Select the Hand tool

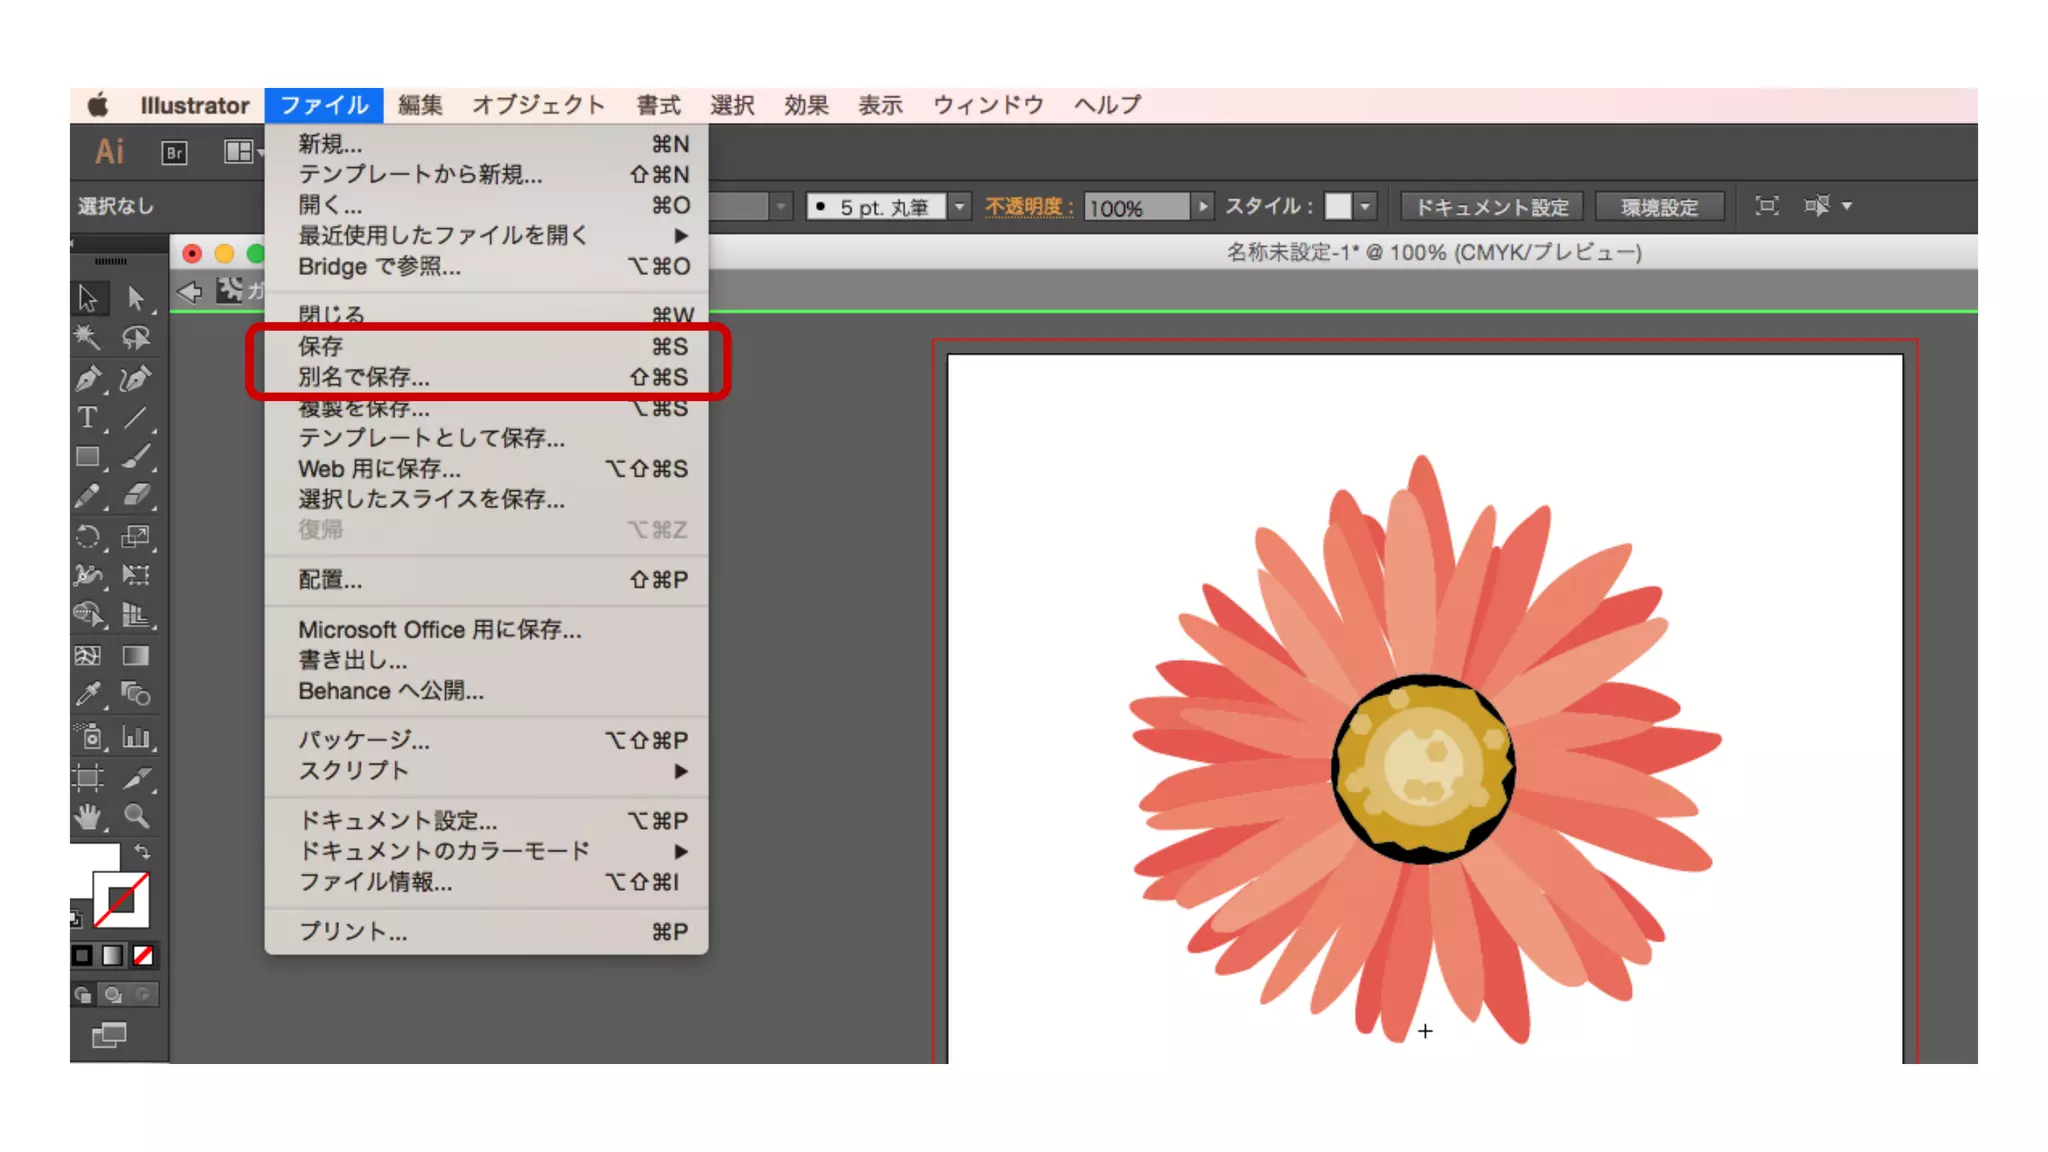88,817
